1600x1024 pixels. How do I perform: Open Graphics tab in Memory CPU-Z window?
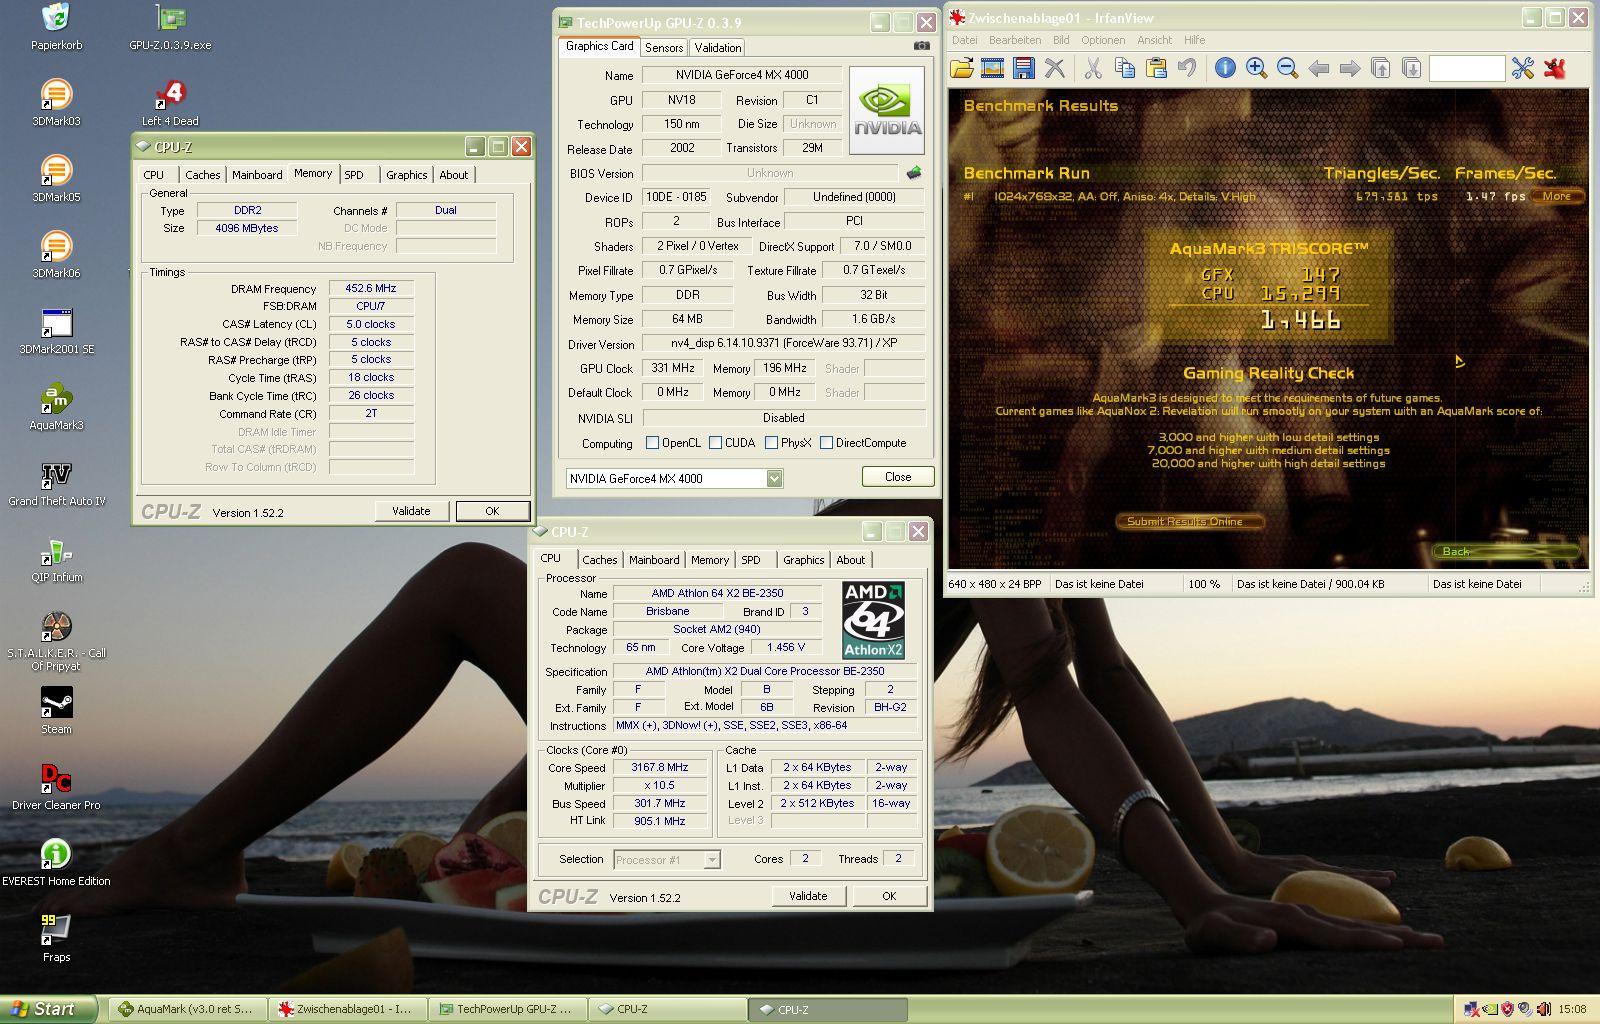point(407,175)
